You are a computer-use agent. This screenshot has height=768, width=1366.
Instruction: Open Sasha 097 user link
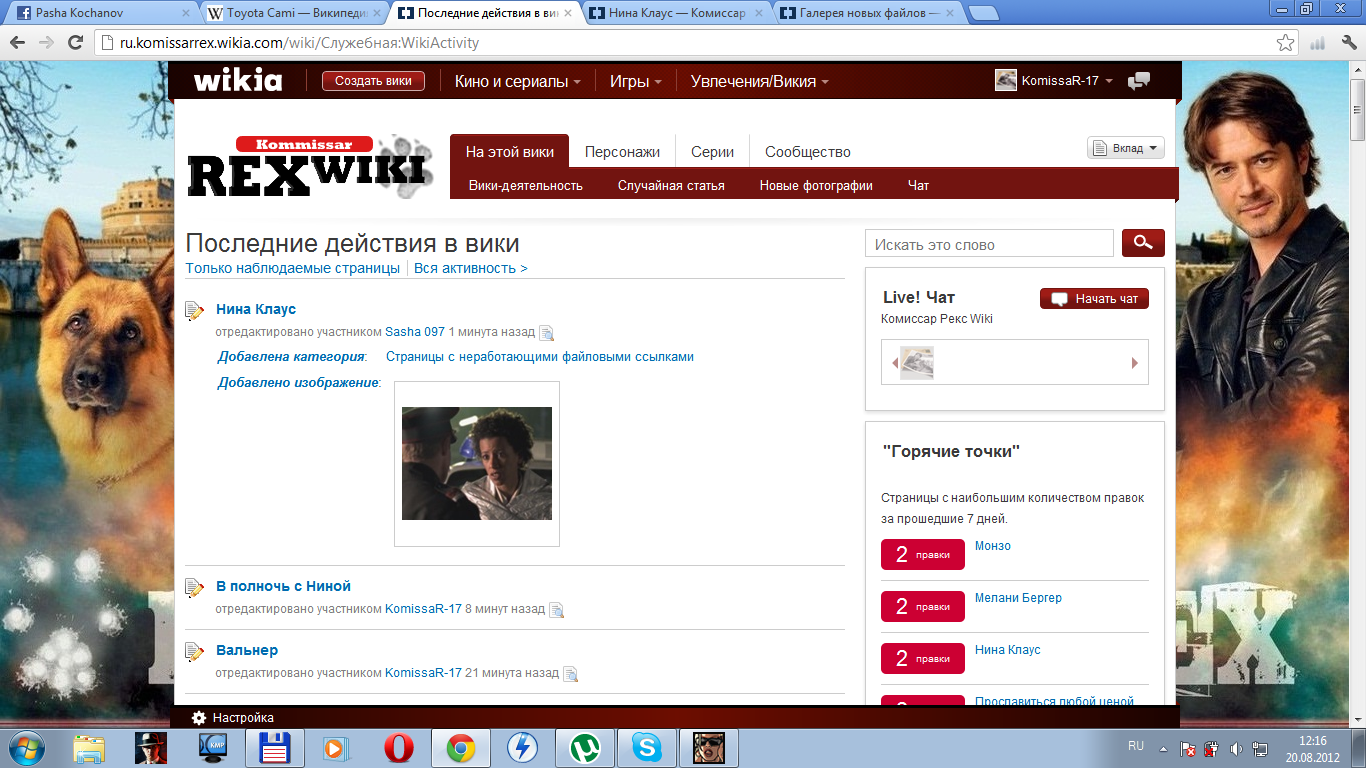(415, 332)
